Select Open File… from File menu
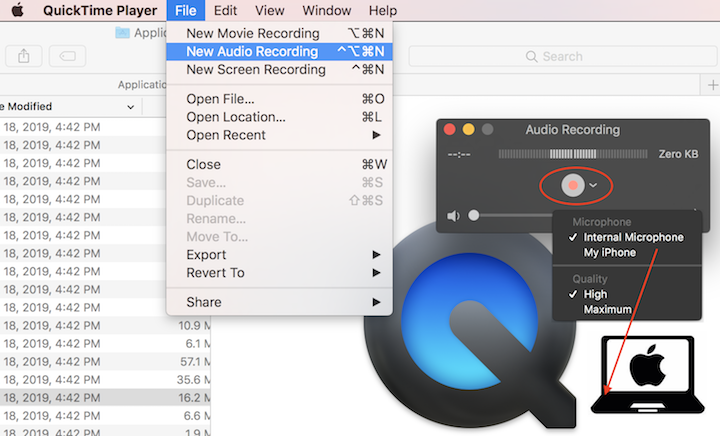720x436 pixels. click(279, 99)
